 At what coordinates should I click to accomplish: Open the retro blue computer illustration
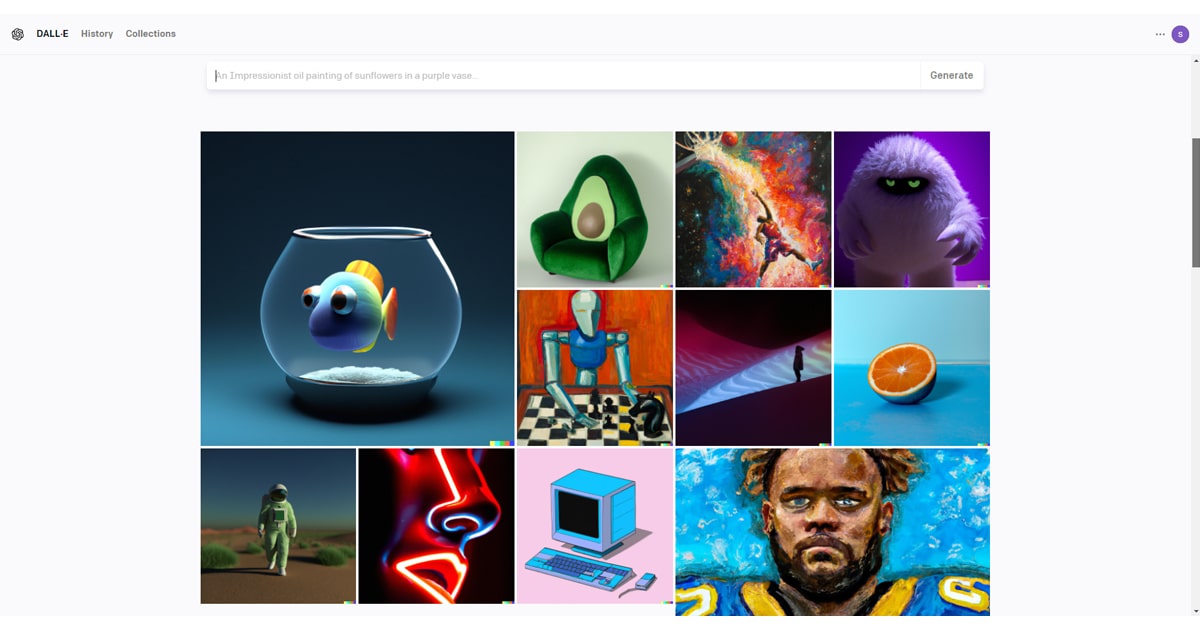click(595, 526)
